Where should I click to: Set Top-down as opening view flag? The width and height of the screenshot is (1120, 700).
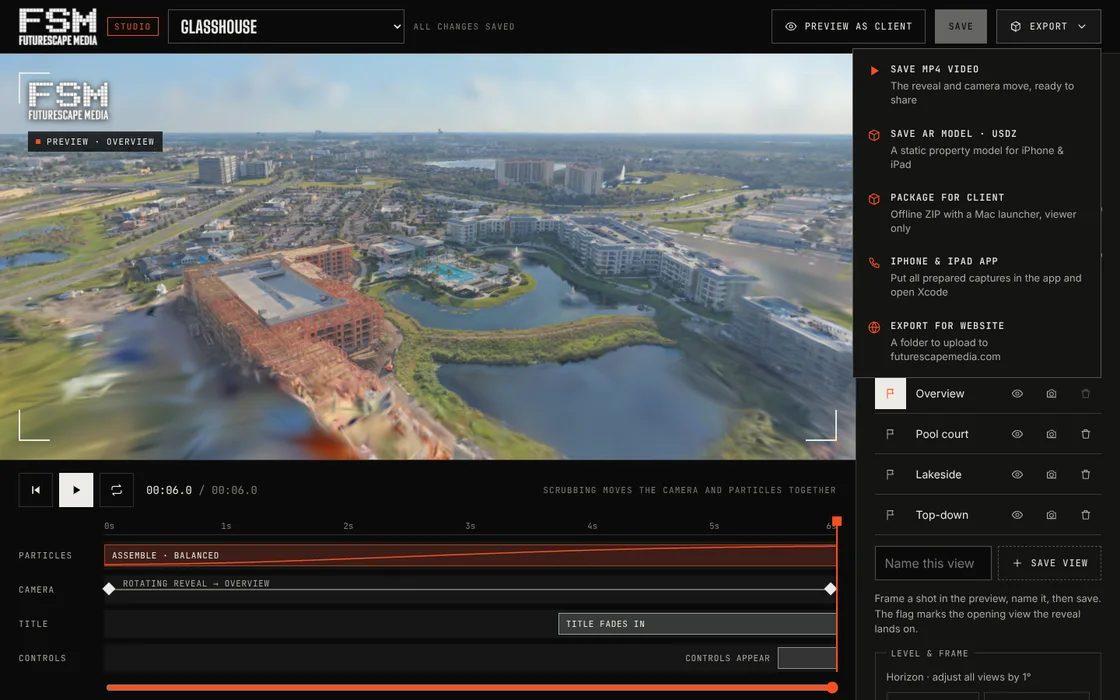coord(890,515)
